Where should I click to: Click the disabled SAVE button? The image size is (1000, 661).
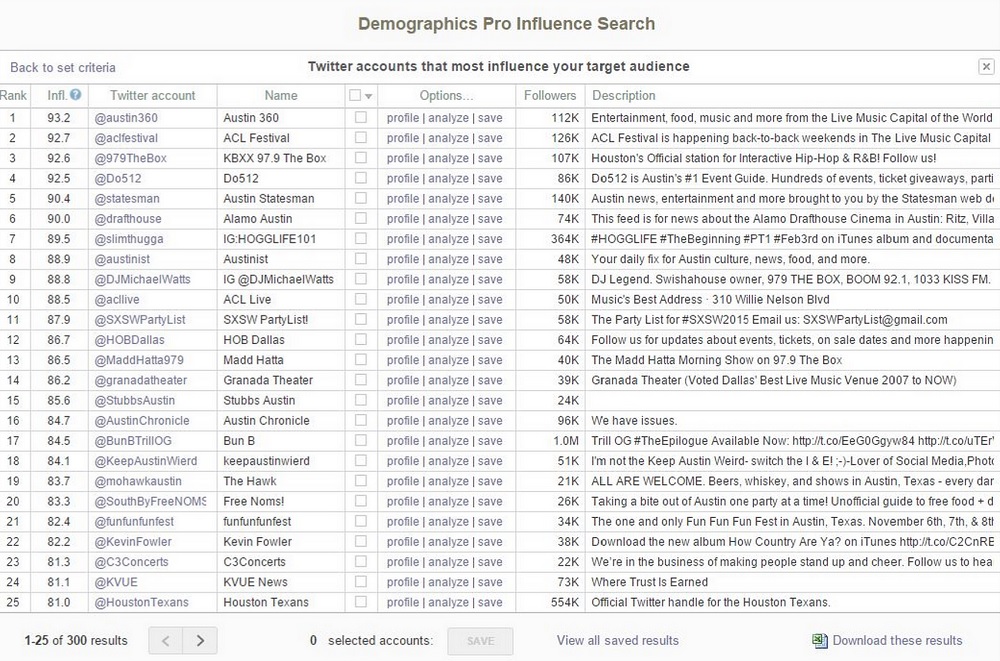pyautogui.click(x=480, y=641)
